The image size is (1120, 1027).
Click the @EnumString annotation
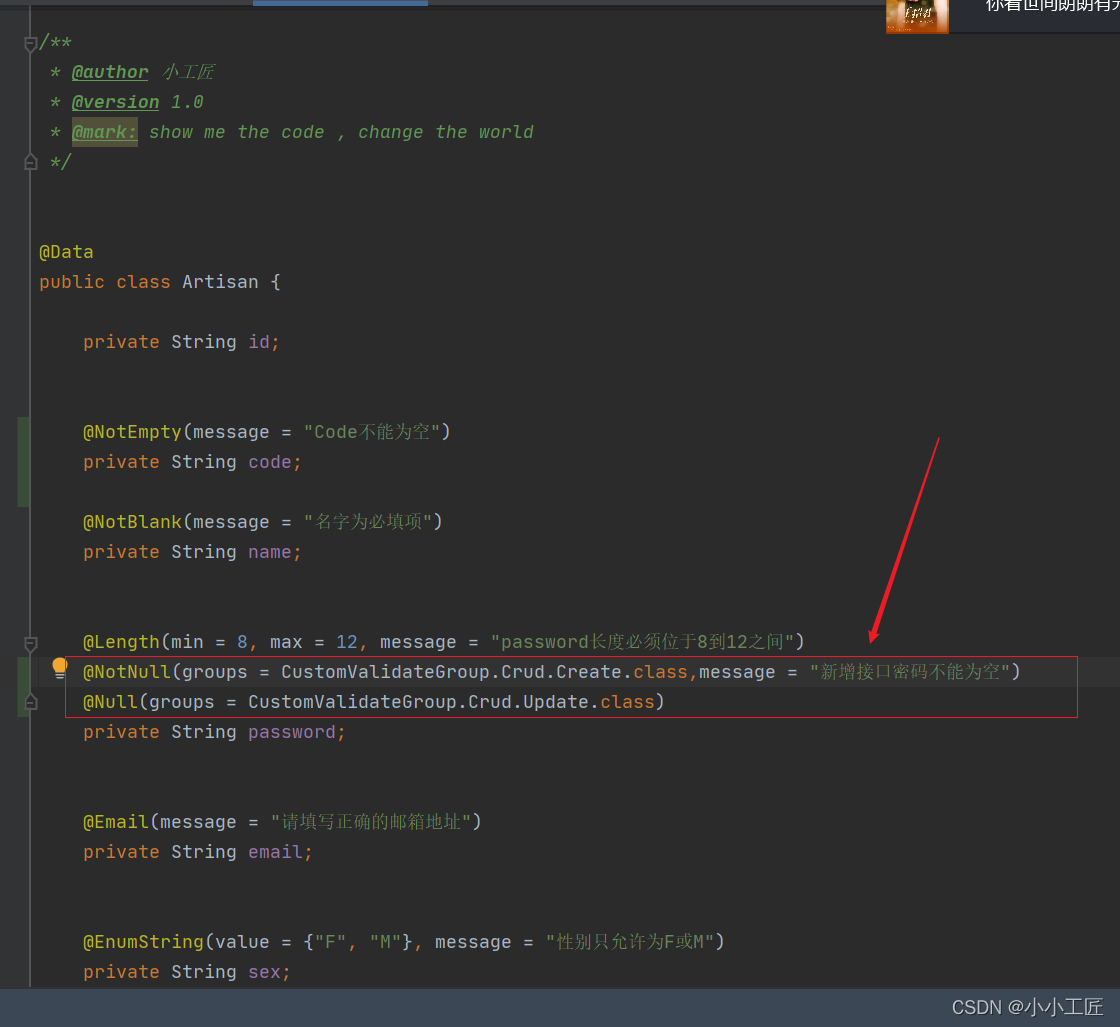point(143,942)
